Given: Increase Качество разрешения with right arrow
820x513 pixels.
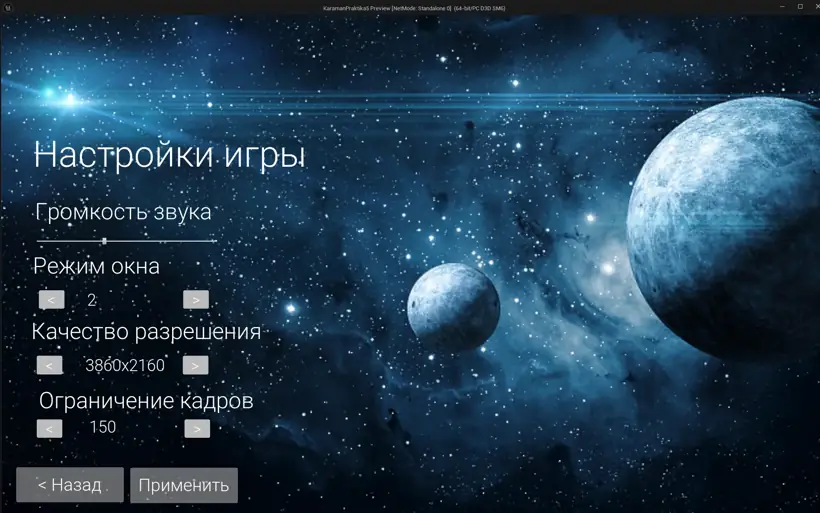Looking at the screenshot, I should point(196,365).
